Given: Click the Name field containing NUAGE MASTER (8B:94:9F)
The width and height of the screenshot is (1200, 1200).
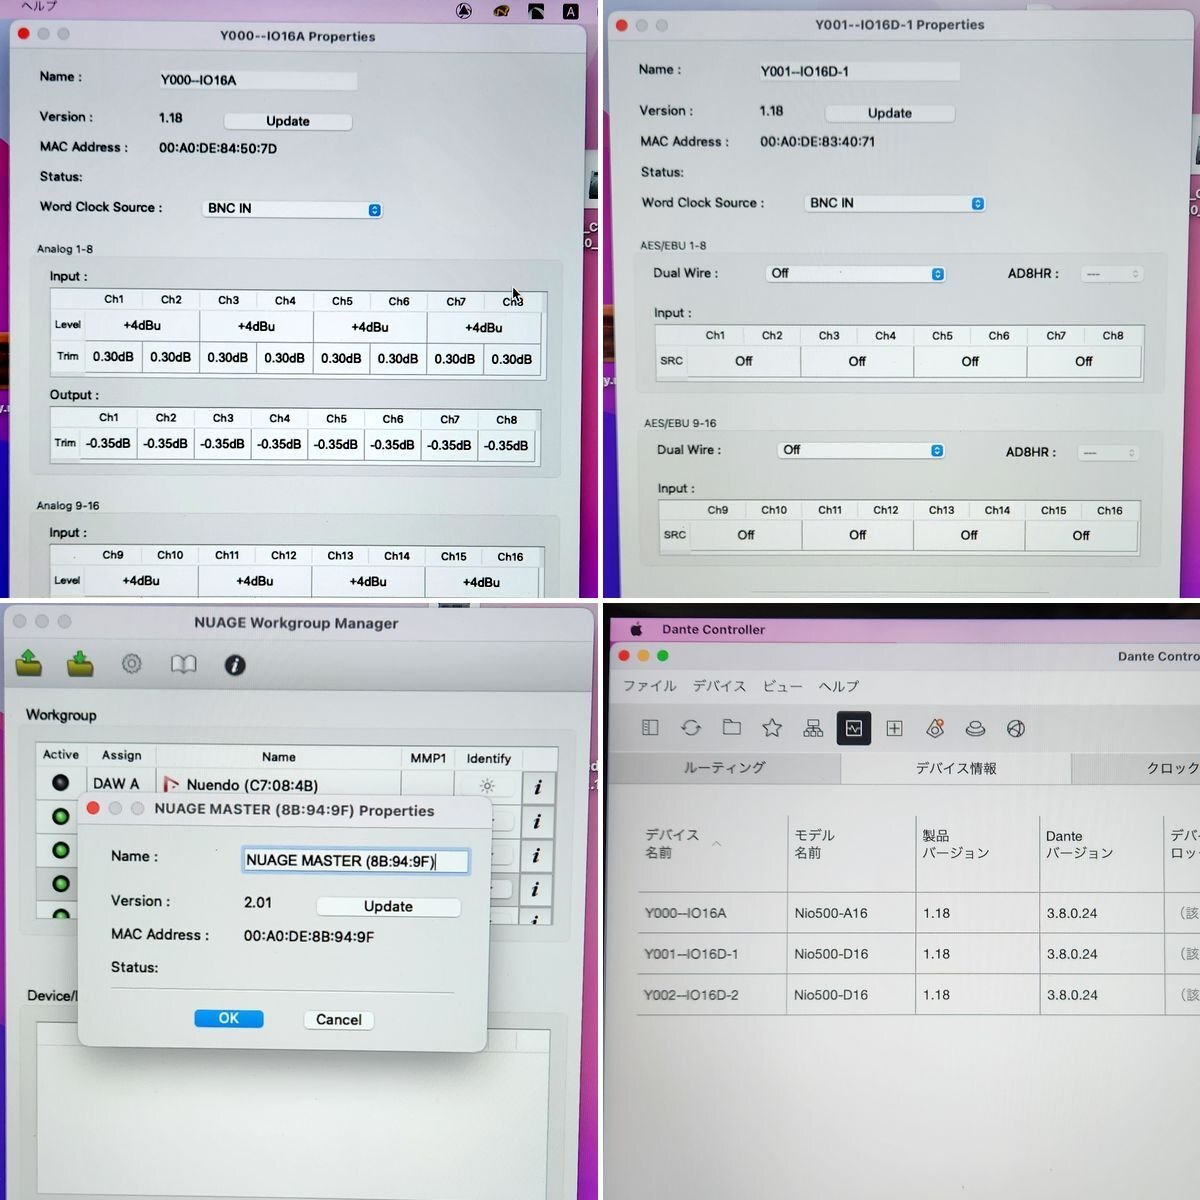Looking at the screenshot, I should [356, 860].
